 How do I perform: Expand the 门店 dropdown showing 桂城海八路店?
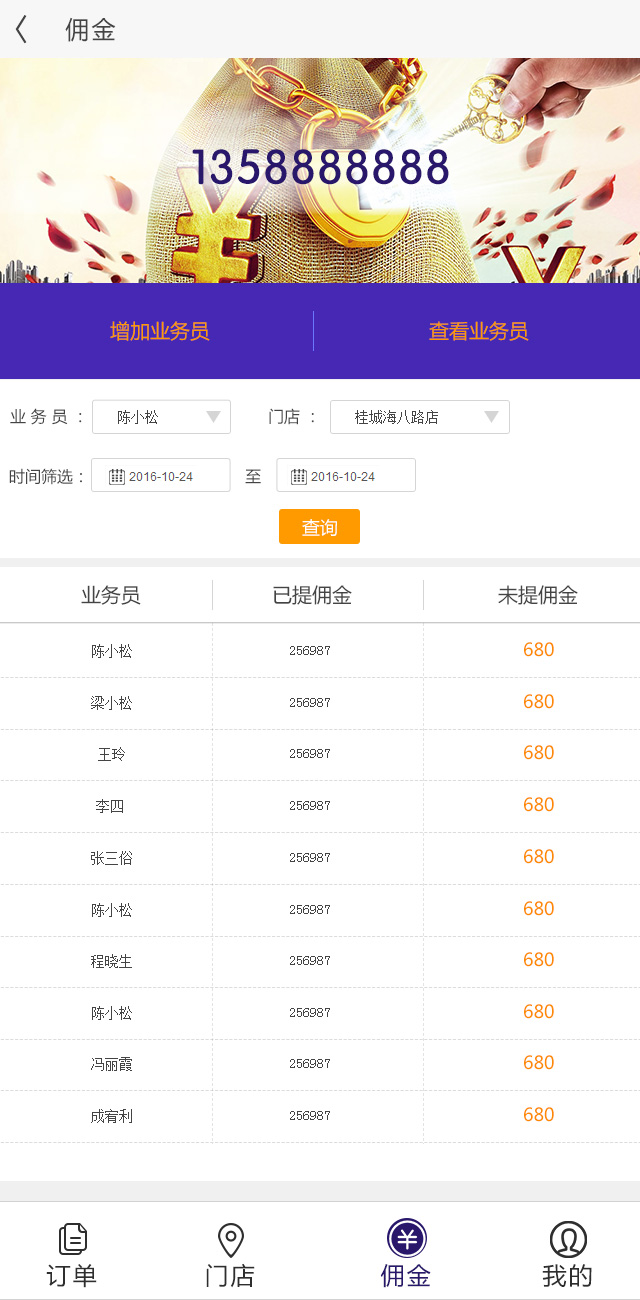pos(419,417)
